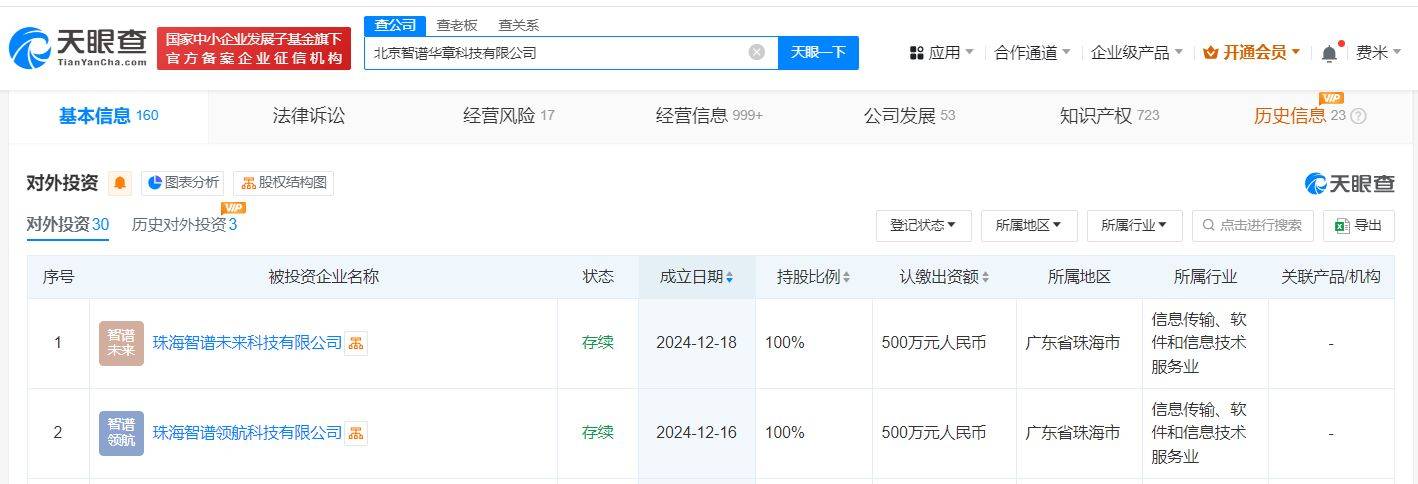Viewport: 1418px width, 484px height.
Task: Open the 费米 user account menu
Action: coord(1378,53)
